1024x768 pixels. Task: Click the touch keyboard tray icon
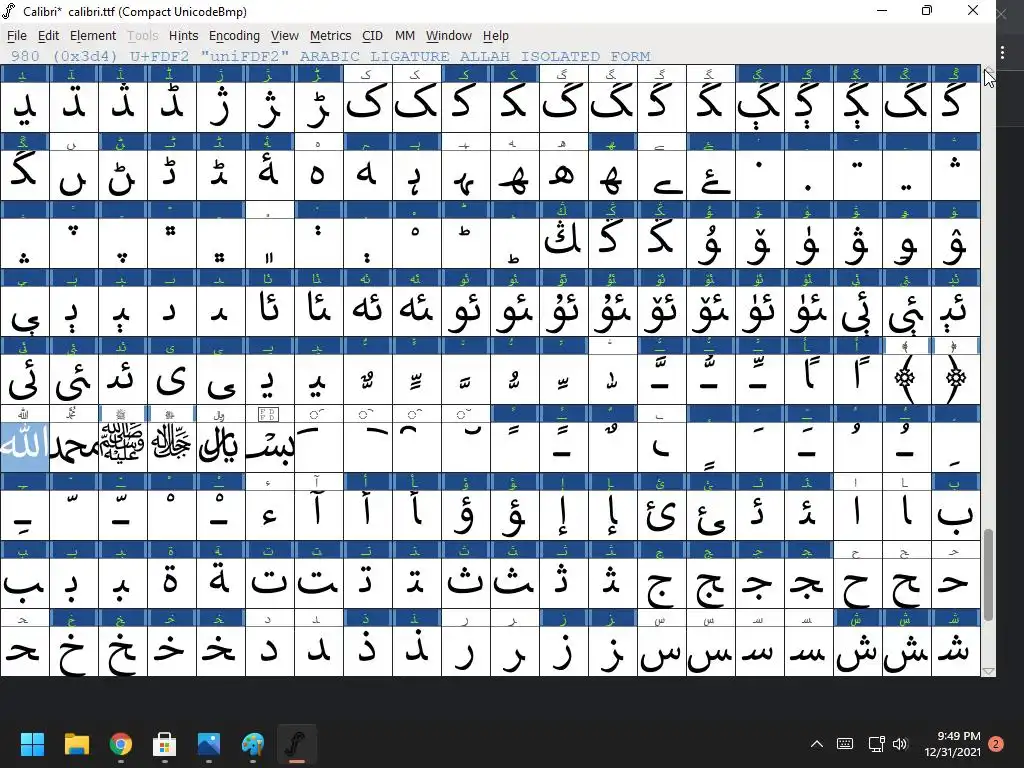(845, 744)
